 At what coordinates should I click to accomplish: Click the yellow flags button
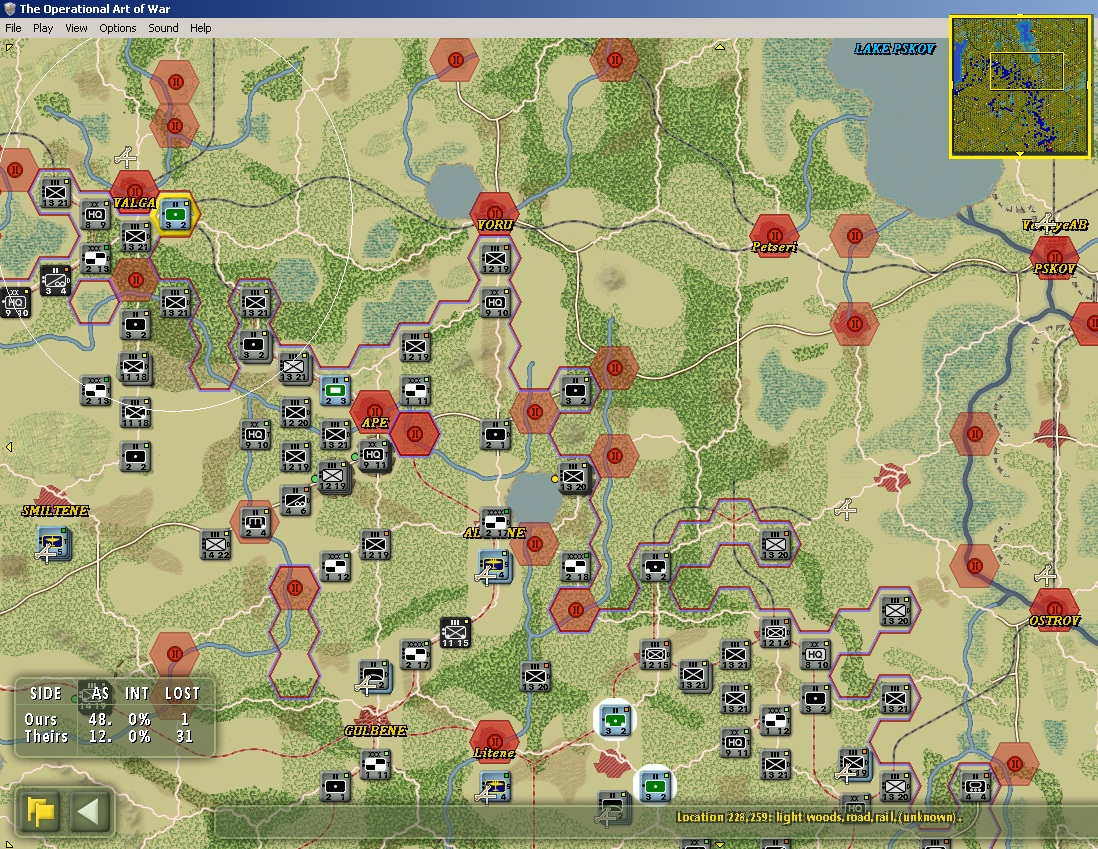41,811
